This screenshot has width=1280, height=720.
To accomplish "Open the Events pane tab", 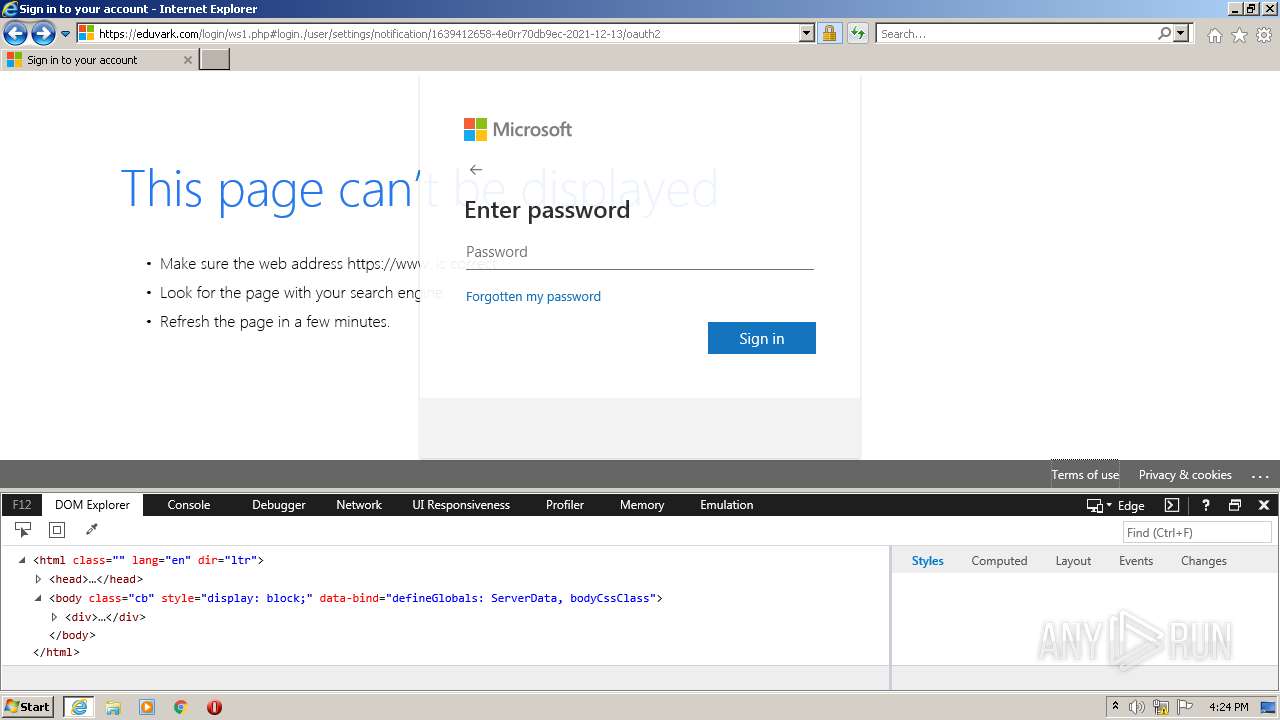I will pyautogui.click(x=1136, y=561).
